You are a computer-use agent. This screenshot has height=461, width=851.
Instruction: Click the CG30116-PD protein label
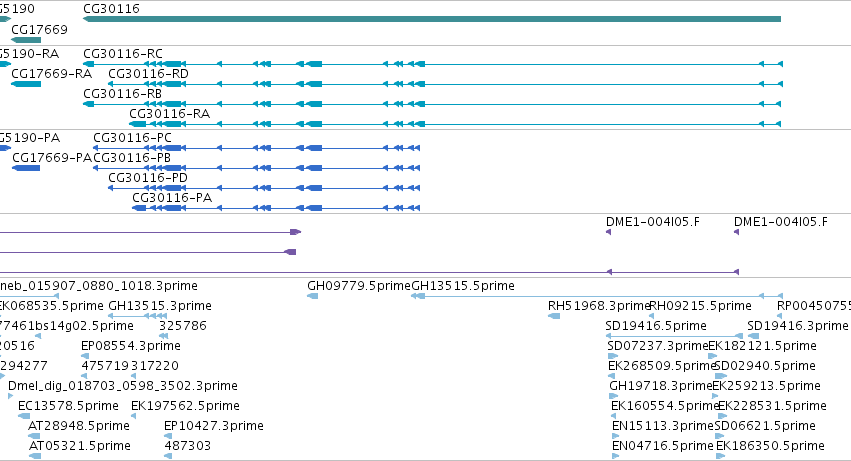[148, 178]
